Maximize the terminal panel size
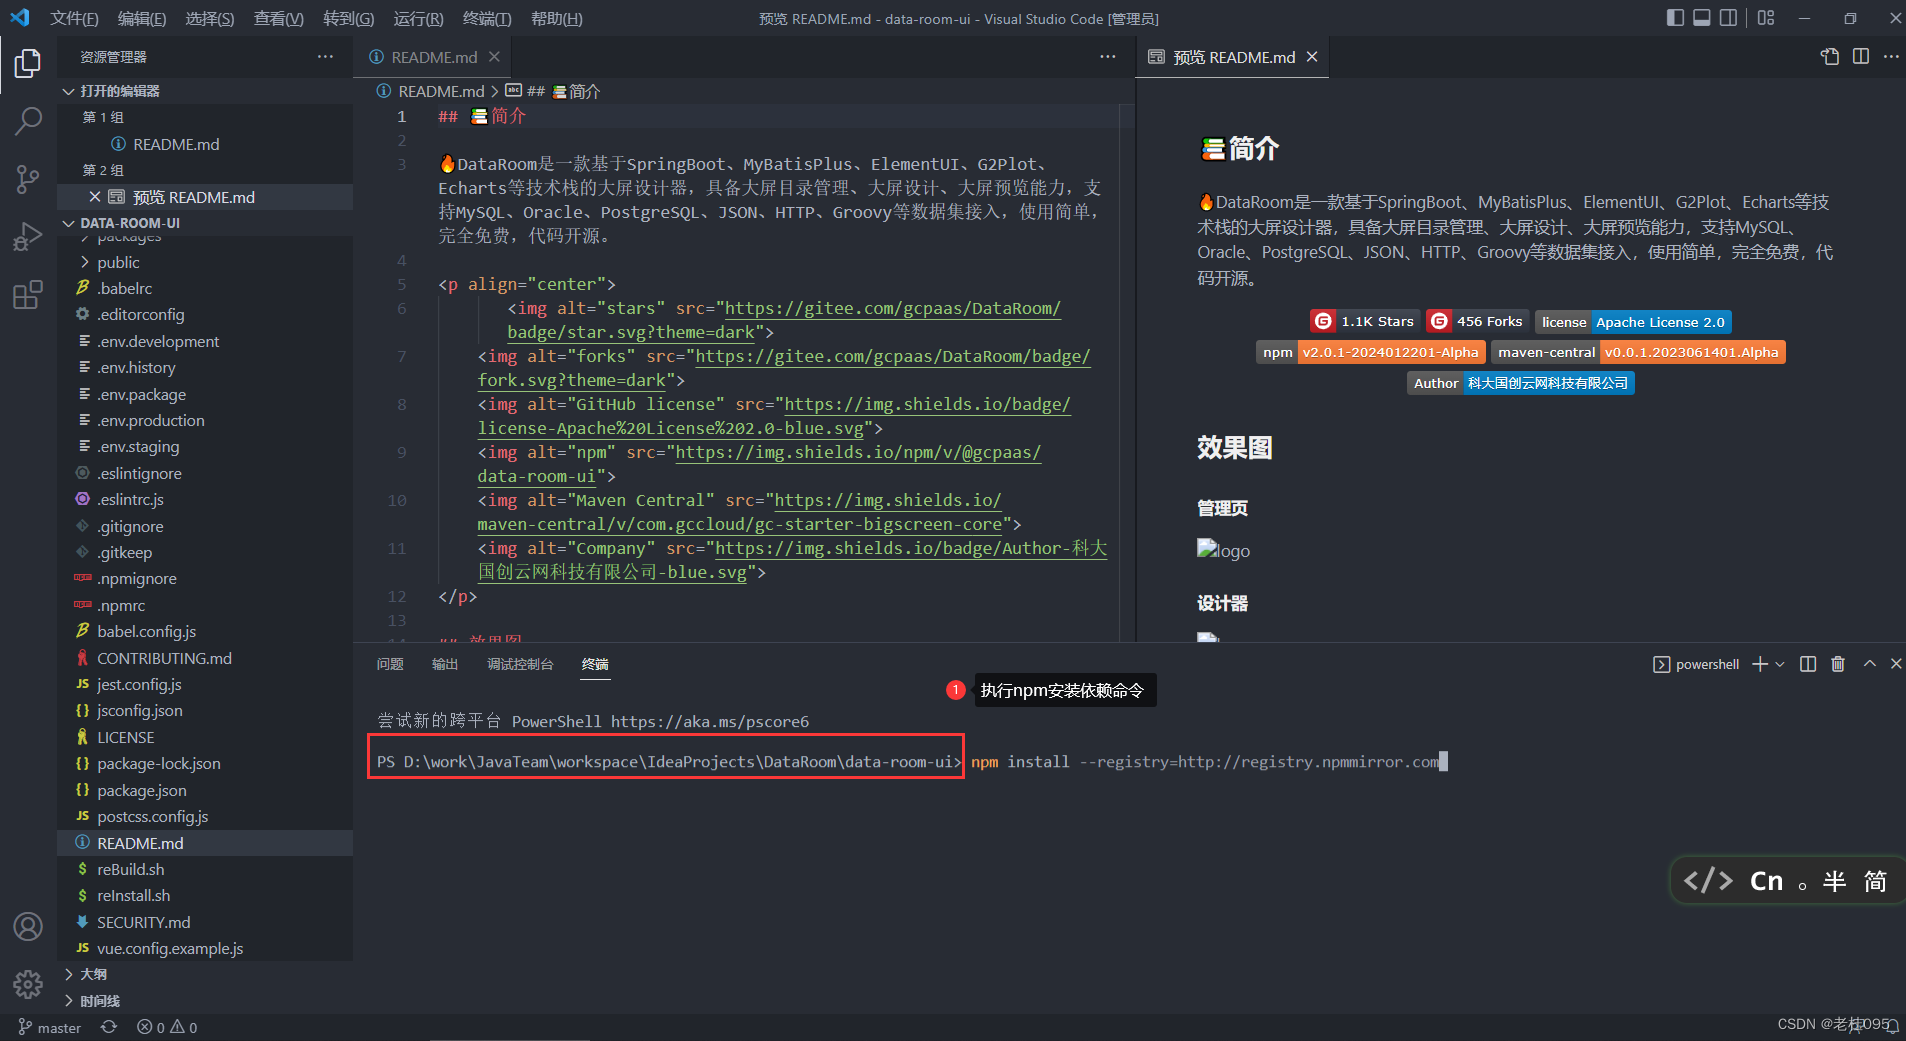Screen dimensions: 1906x1041 tap(1869, 664)
